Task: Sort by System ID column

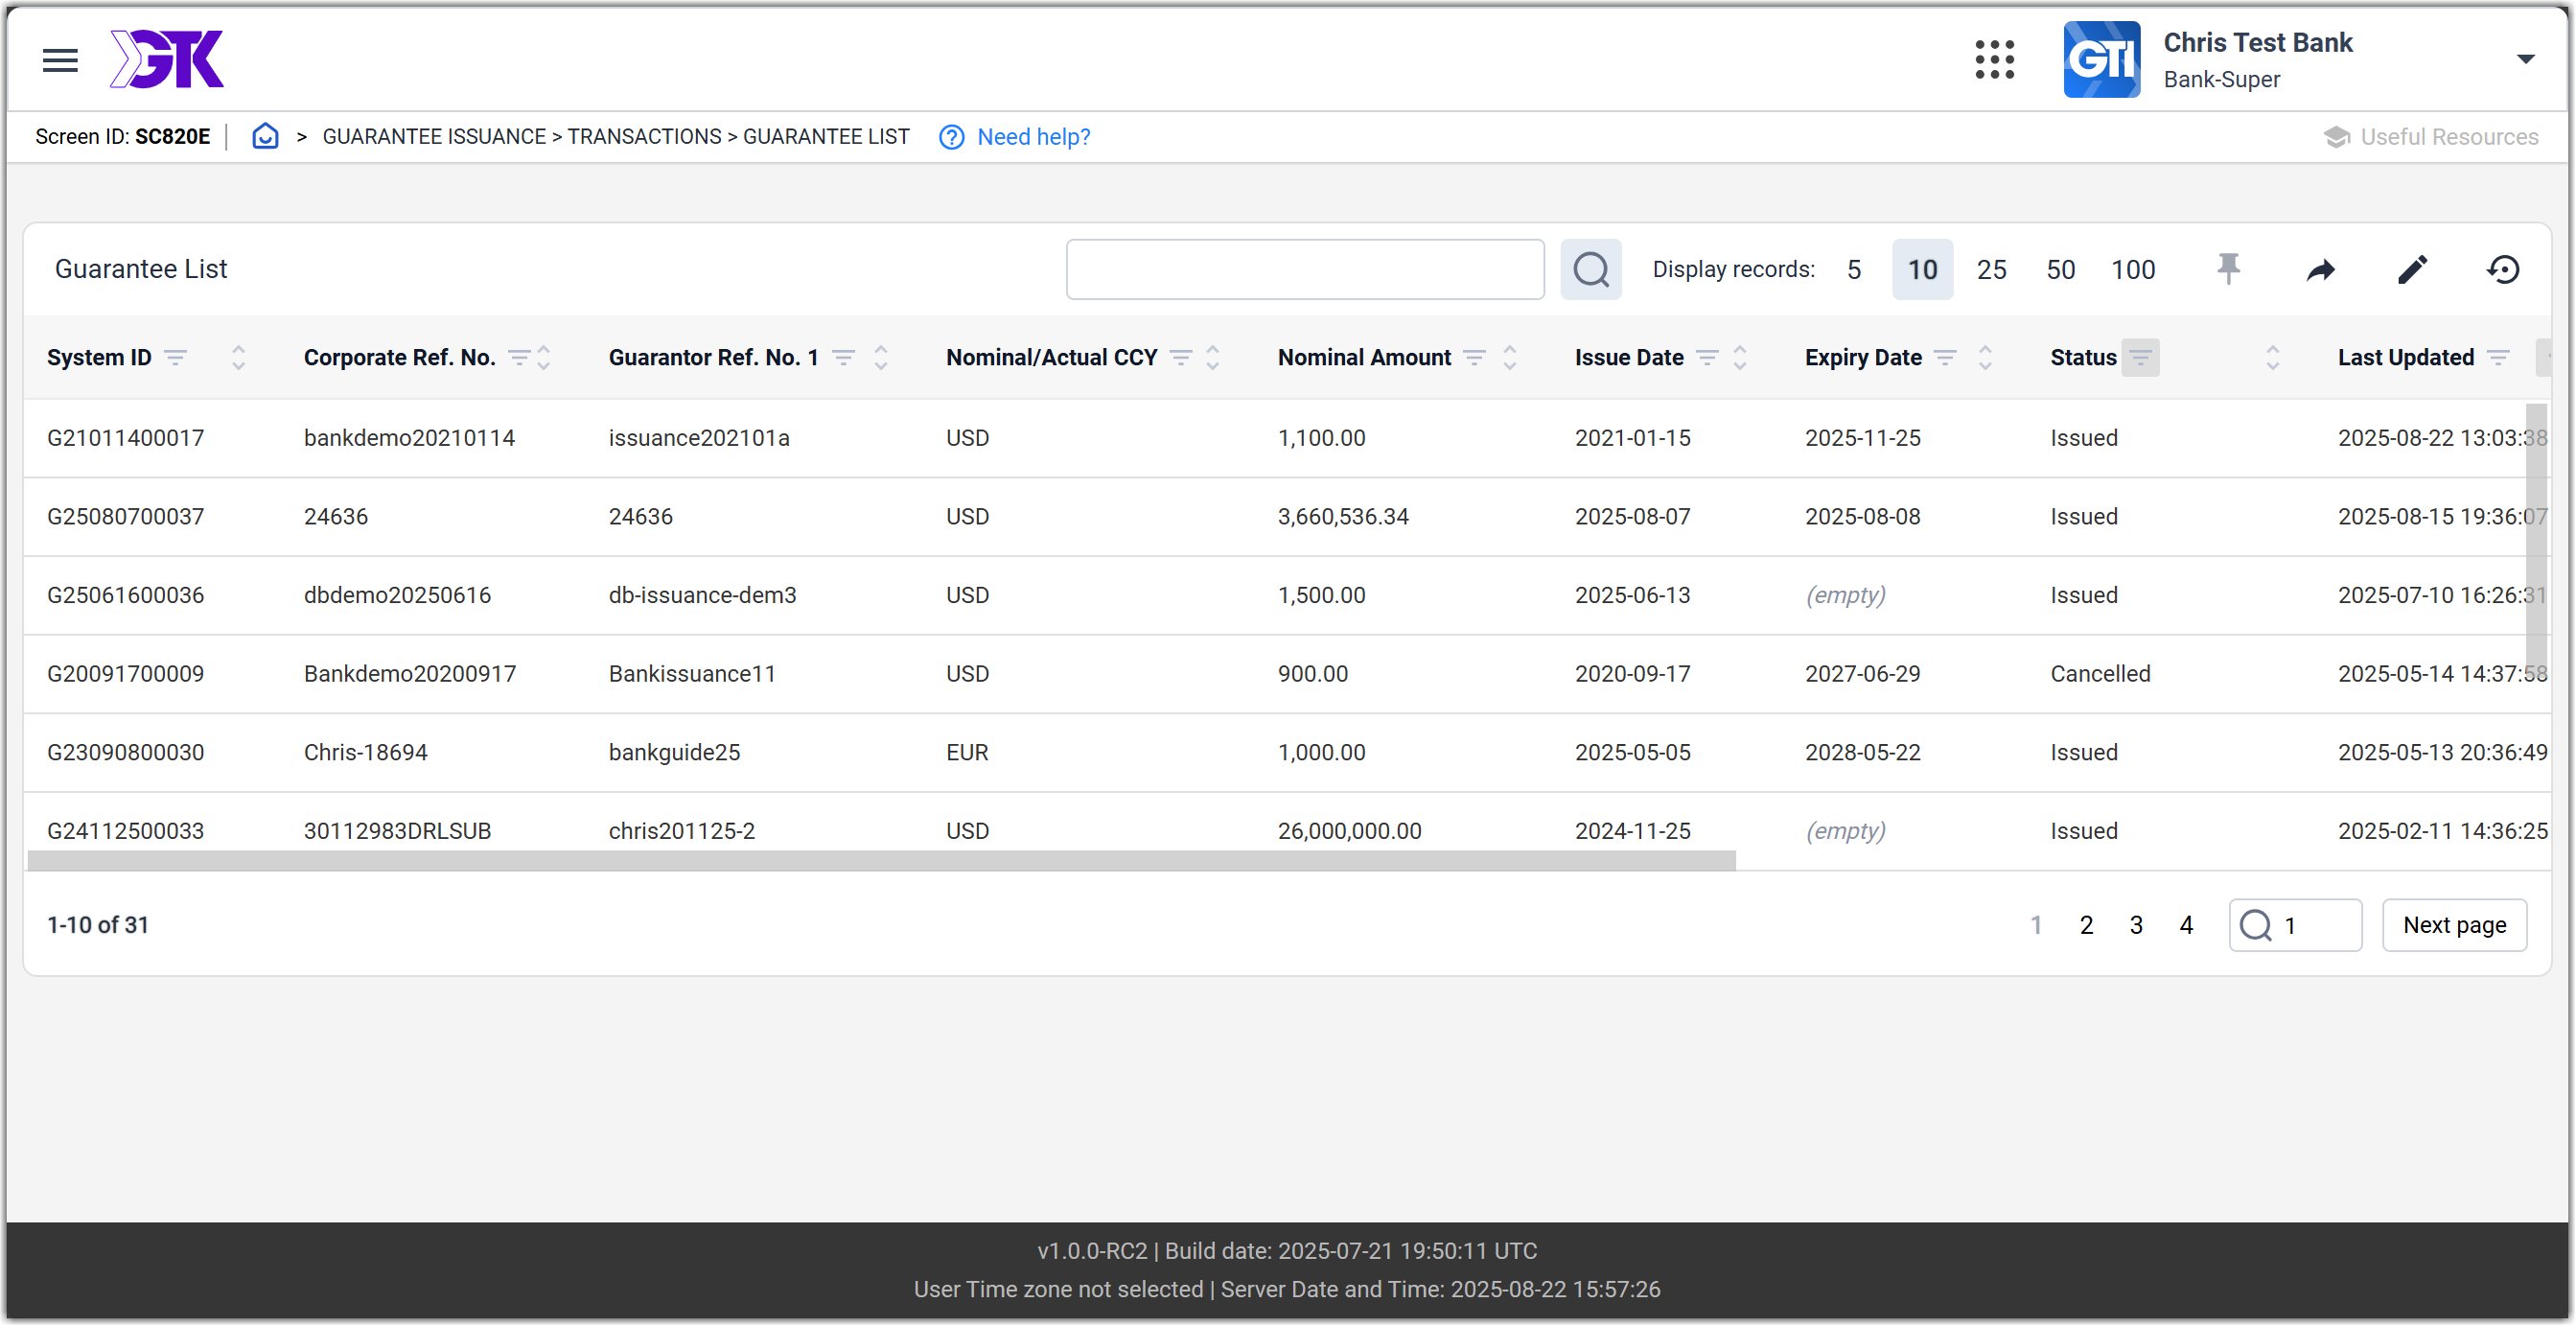Action: (x=238, y=358)
